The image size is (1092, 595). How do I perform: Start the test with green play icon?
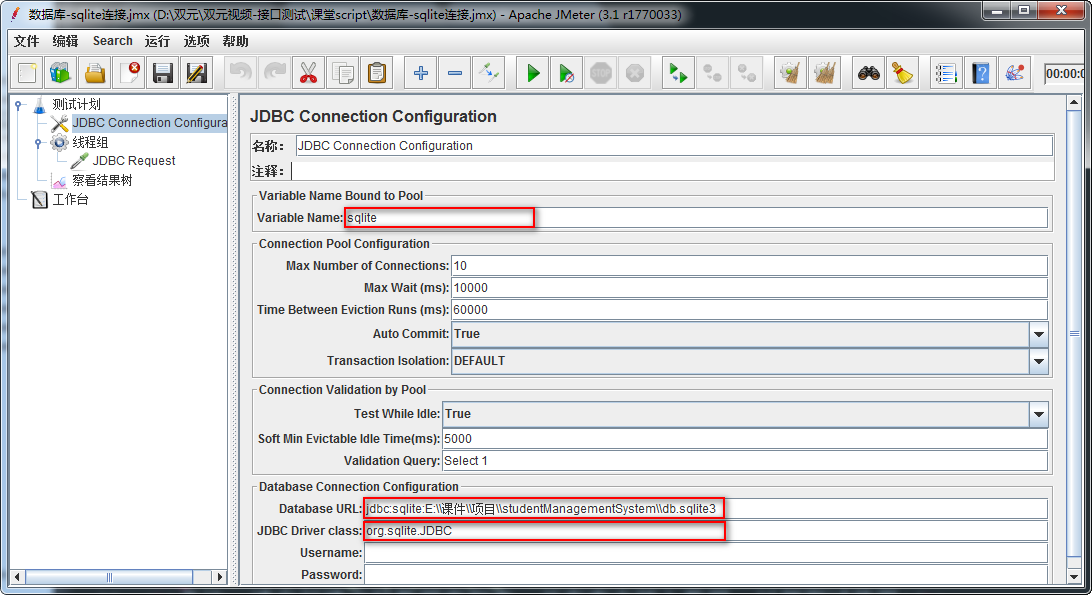click(533, 73)
